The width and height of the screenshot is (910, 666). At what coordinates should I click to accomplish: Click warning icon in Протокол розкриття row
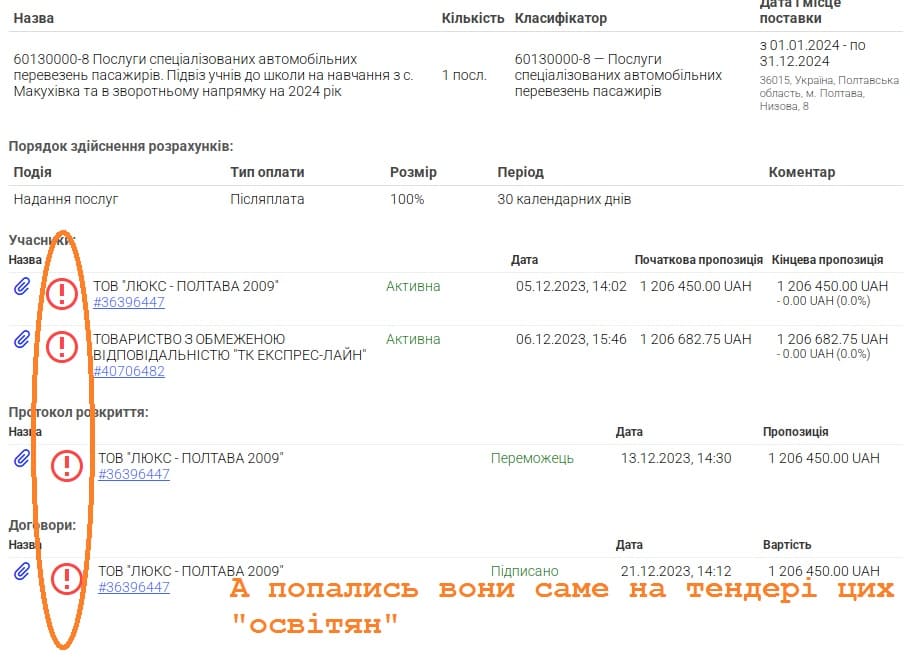click(67, 466)
